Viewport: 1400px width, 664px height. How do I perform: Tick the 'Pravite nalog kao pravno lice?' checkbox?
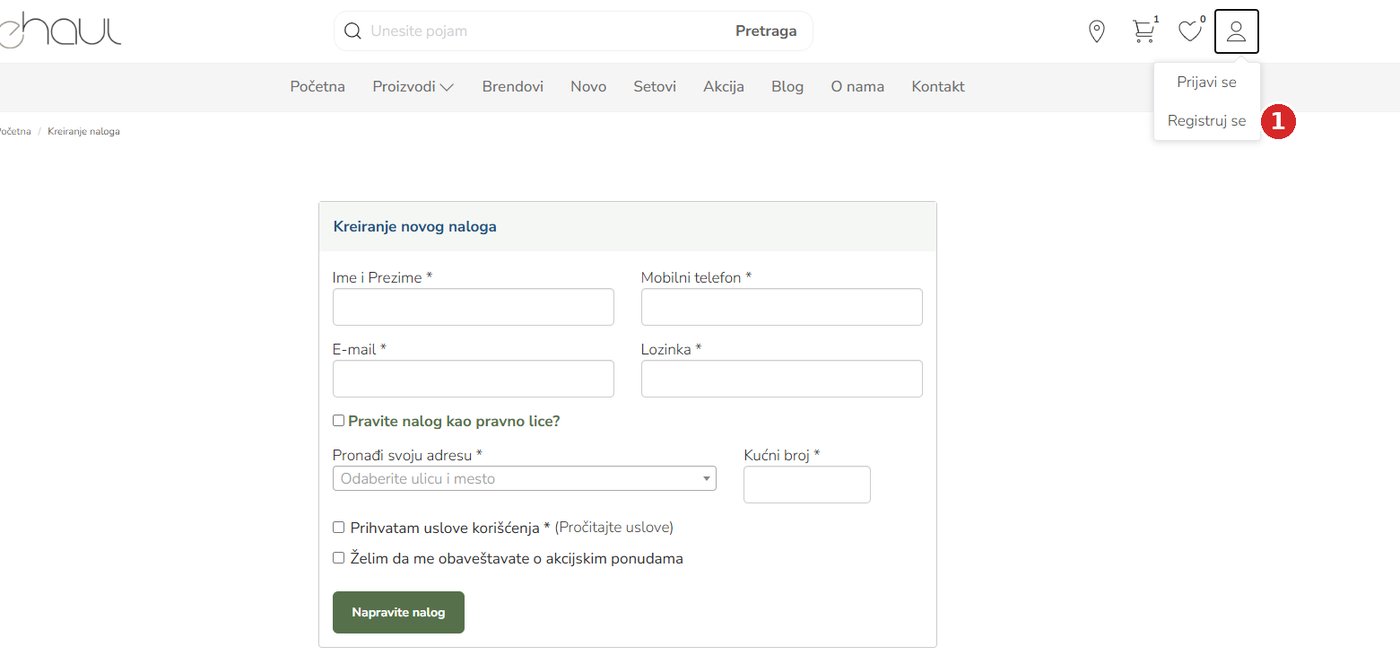point(338,421)
